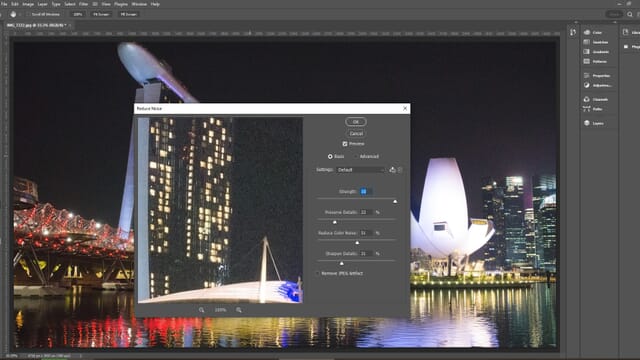Zoom in the Reduce Noise preview
This screenshot has width=640, height=360.
click(x=239, y=310)
